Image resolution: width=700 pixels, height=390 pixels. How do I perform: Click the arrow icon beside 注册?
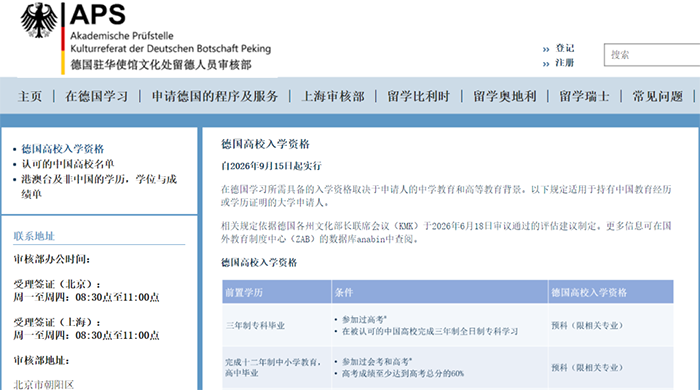(x=546, y=64)
